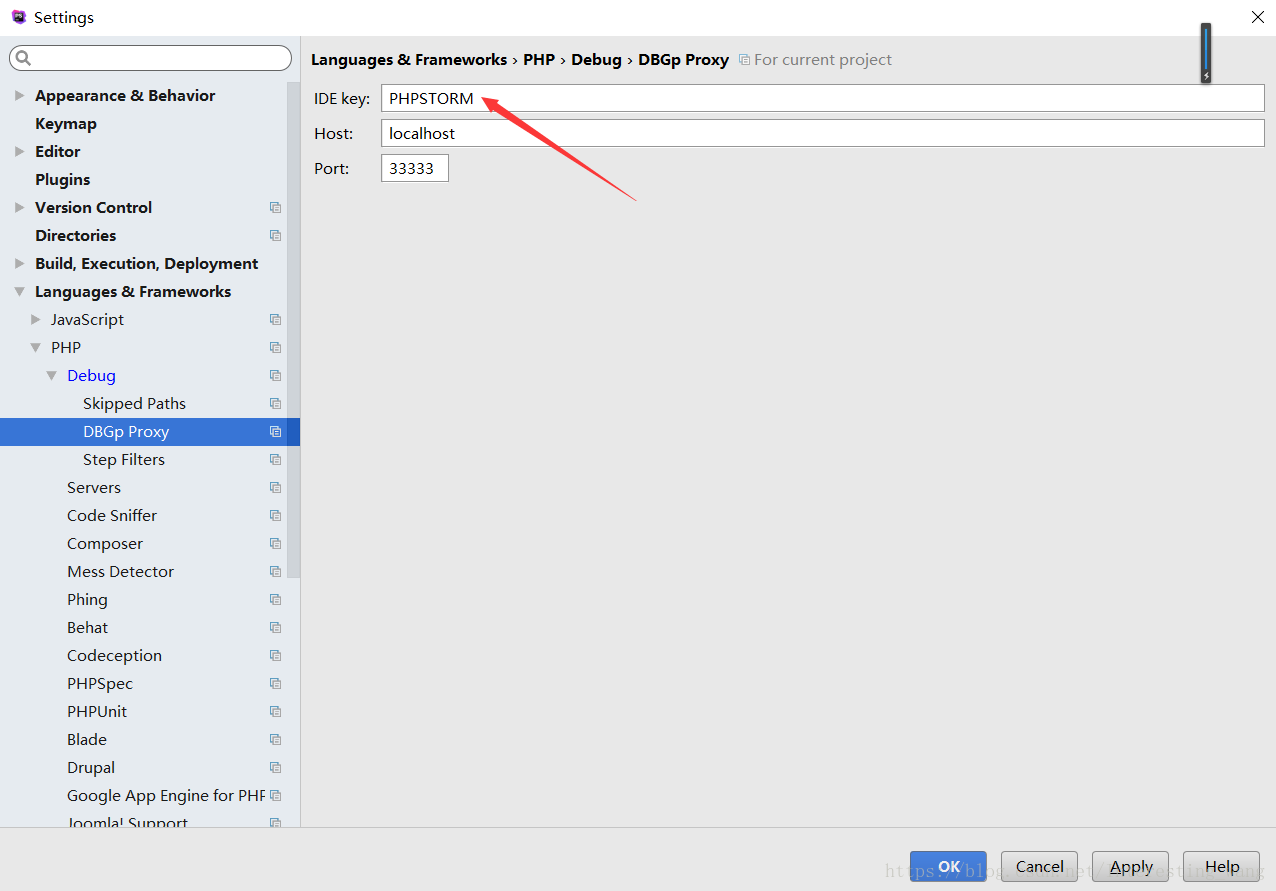This screenshot has height=891, width=1276.
Task: Collapse the PHP node
Action: [x=36, y=348]
